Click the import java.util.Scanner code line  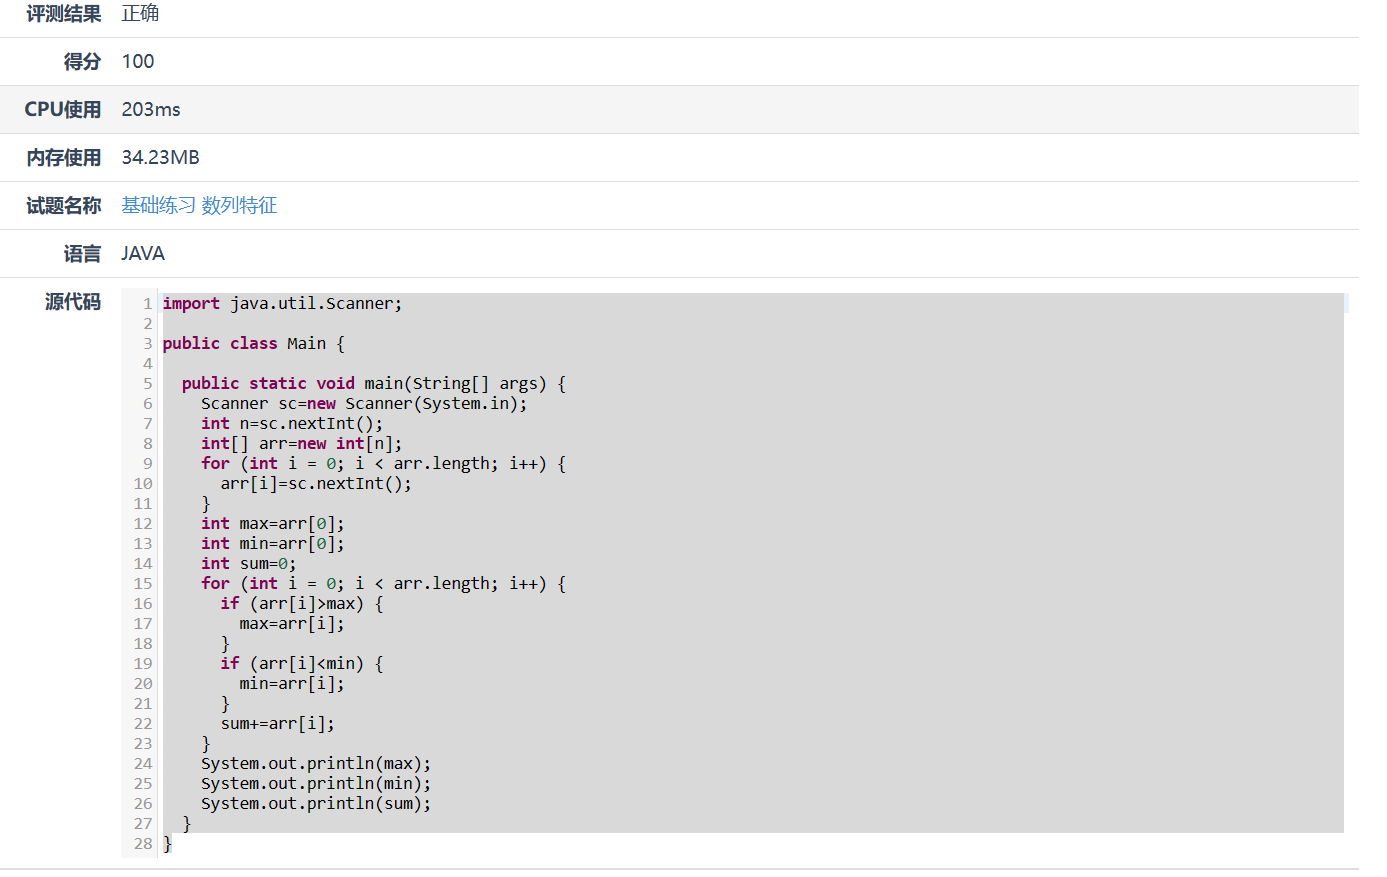pyautogui.click(x=282, y=304)
